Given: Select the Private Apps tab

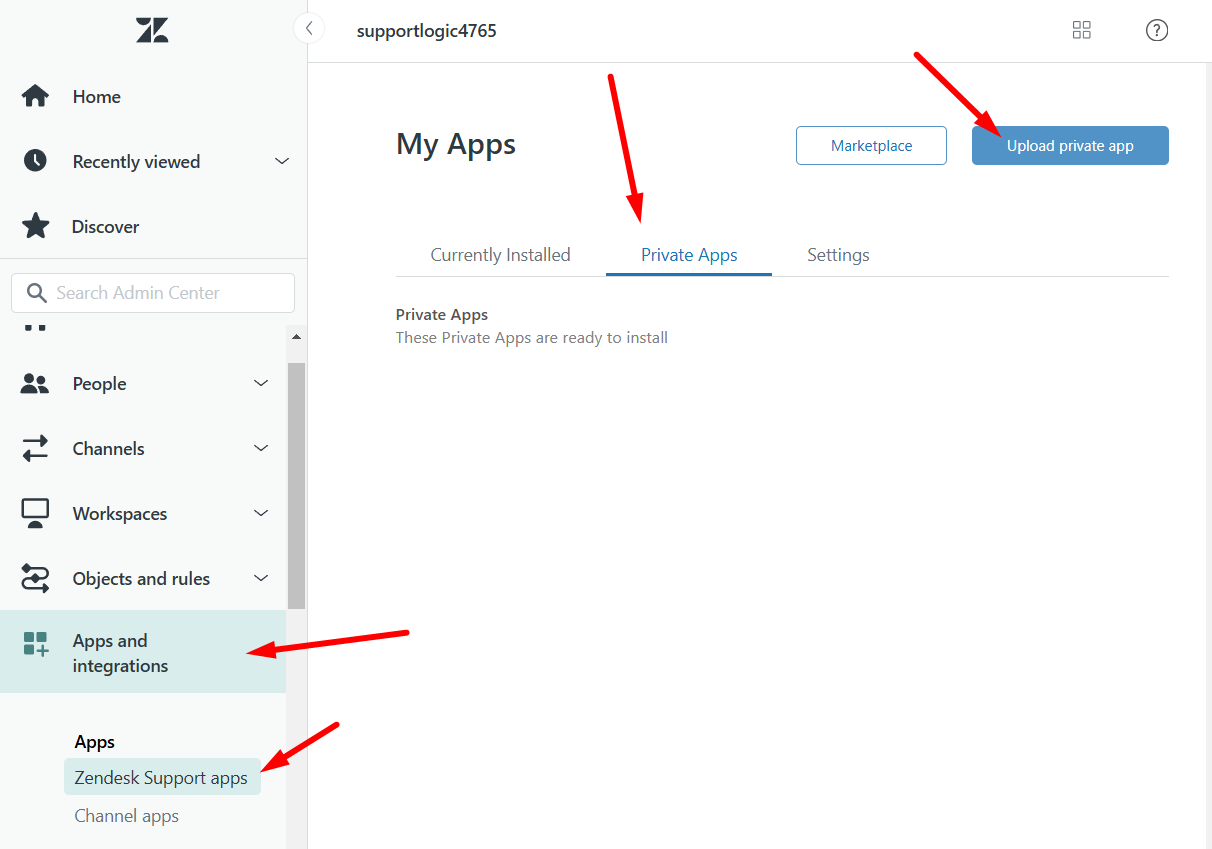Looking at the screenshot, I should [x=689, y=255].
